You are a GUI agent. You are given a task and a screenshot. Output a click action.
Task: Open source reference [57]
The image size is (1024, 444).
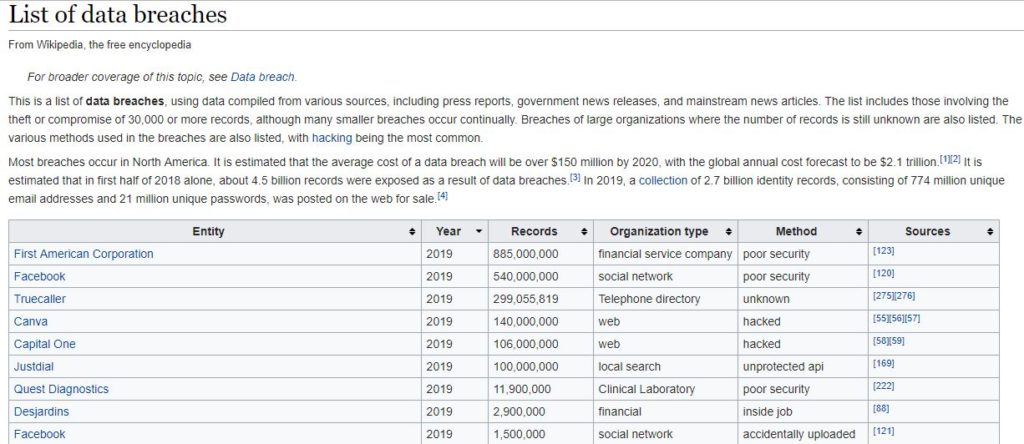913,318
